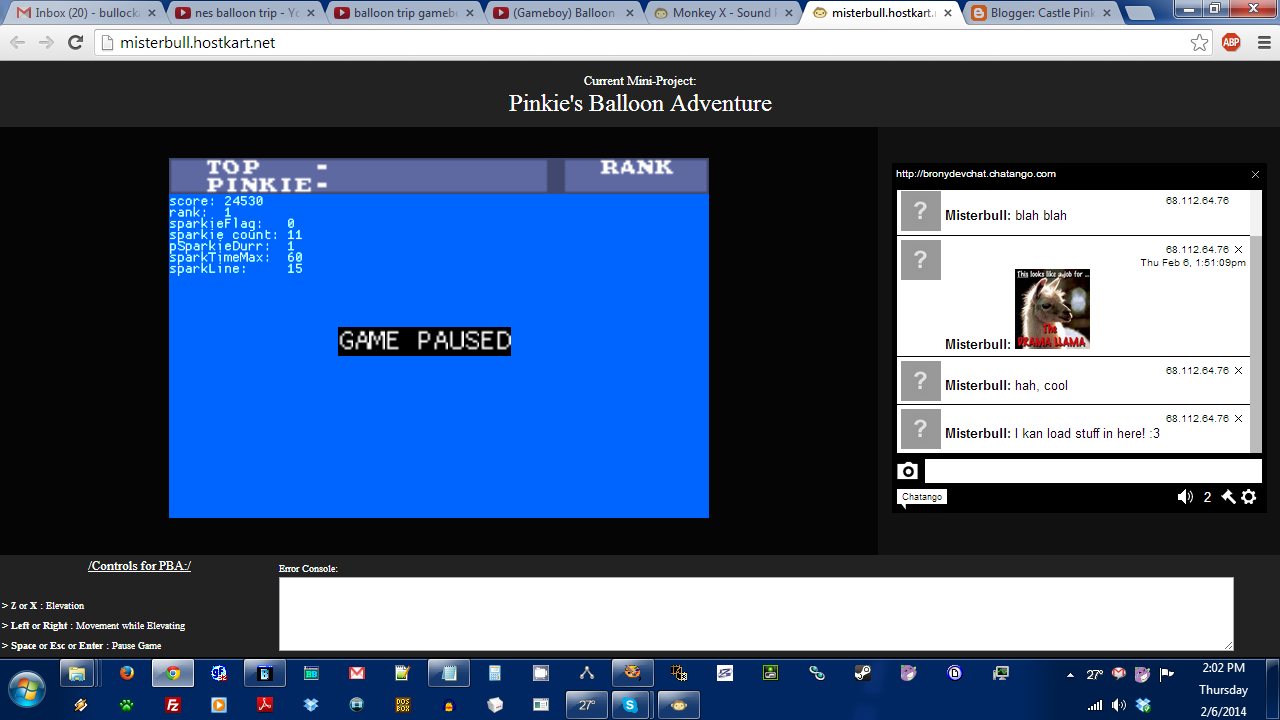Open the Chrome menu button
Image resolution: width=1280 pixels, height=720 pixels.
pos(1263,43)
